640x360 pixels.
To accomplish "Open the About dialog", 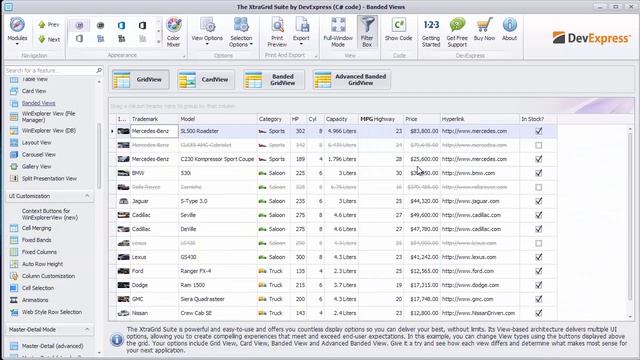I will 509,29.
